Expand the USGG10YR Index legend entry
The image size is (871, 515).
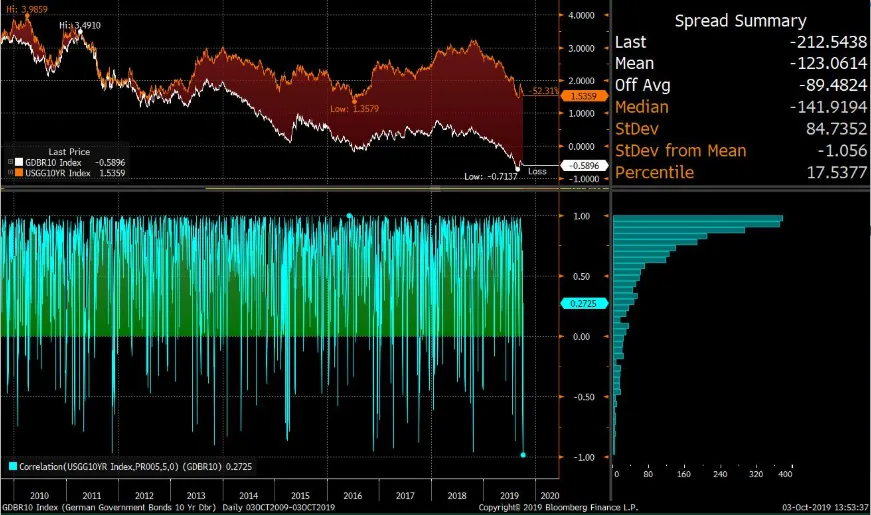(x=10, y=173)
